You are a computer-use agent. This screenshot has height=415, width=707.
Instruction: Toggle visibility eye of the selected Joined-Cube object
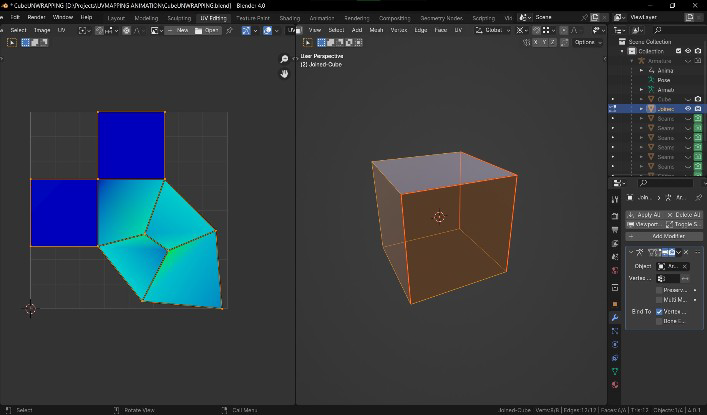point(687,108)
